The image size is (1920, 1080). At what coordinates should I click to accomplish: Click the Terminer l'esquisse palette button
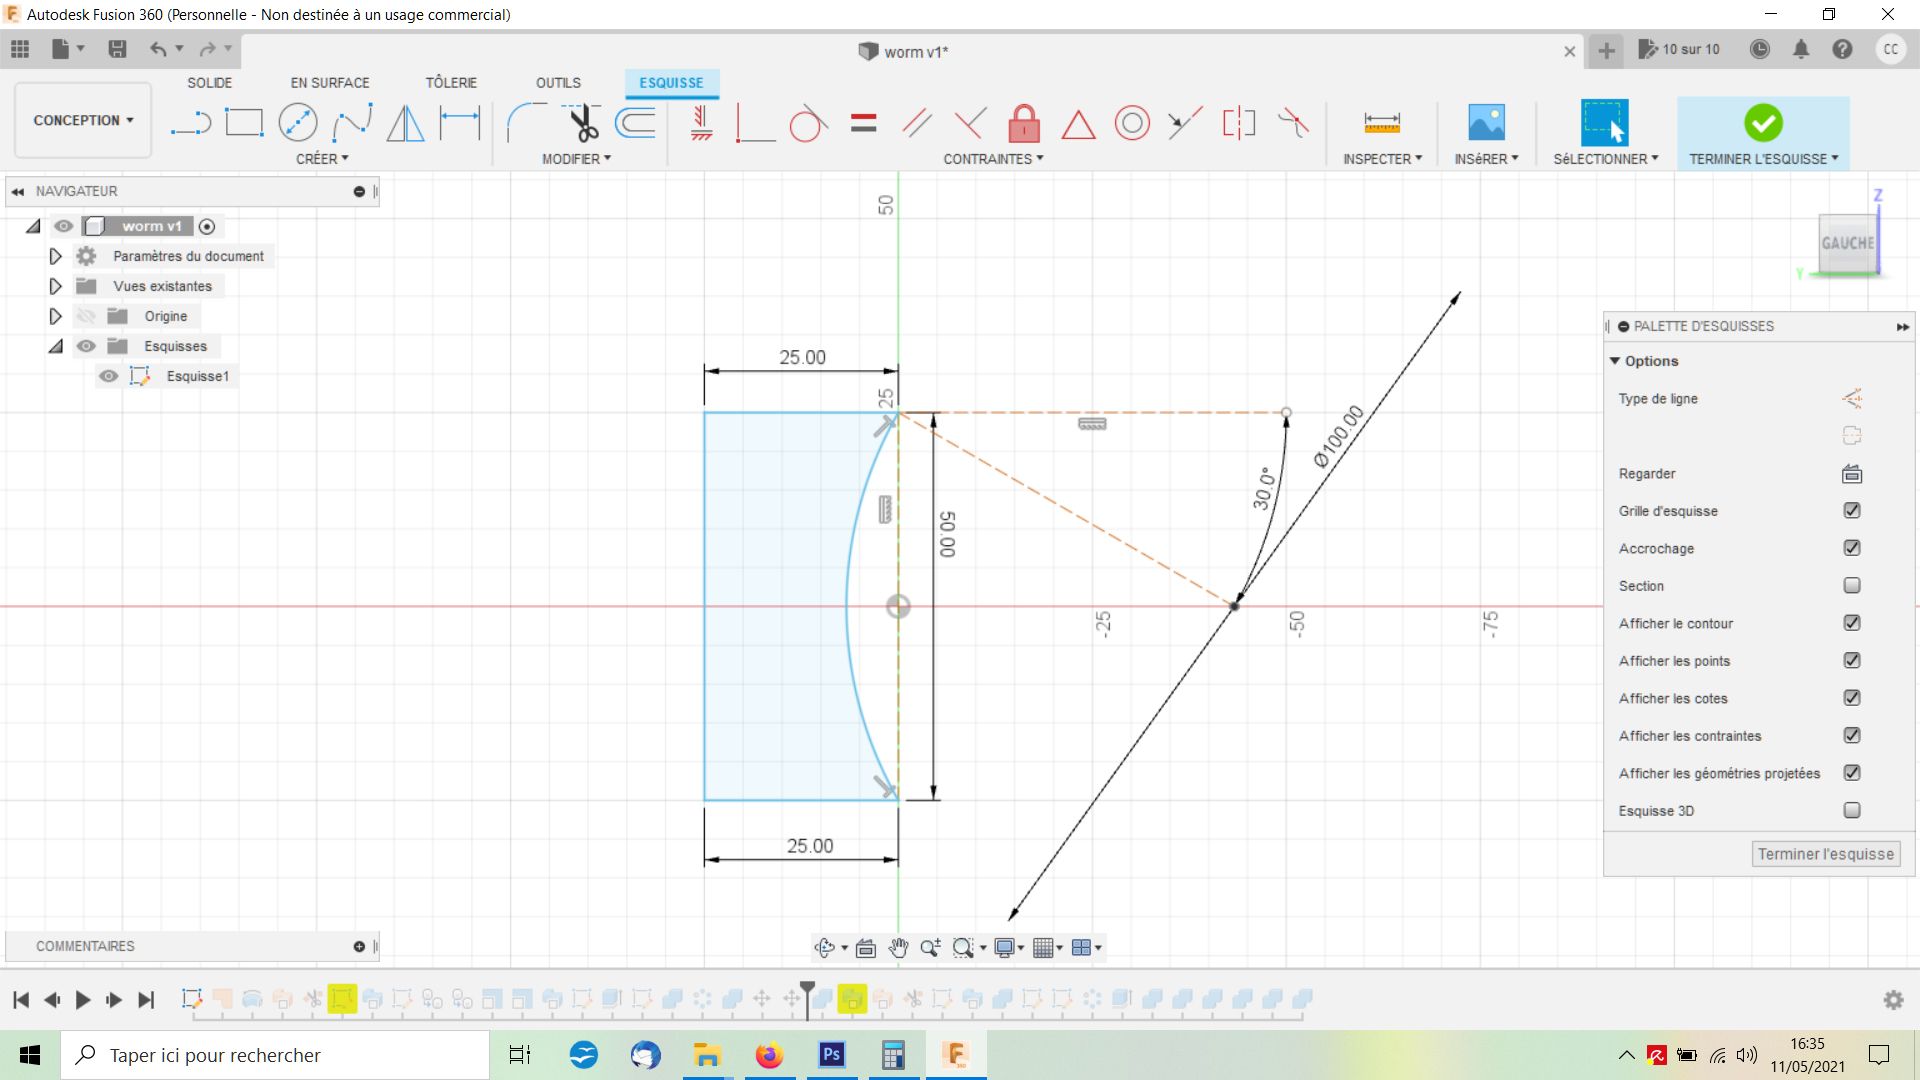coord(1825,854)
